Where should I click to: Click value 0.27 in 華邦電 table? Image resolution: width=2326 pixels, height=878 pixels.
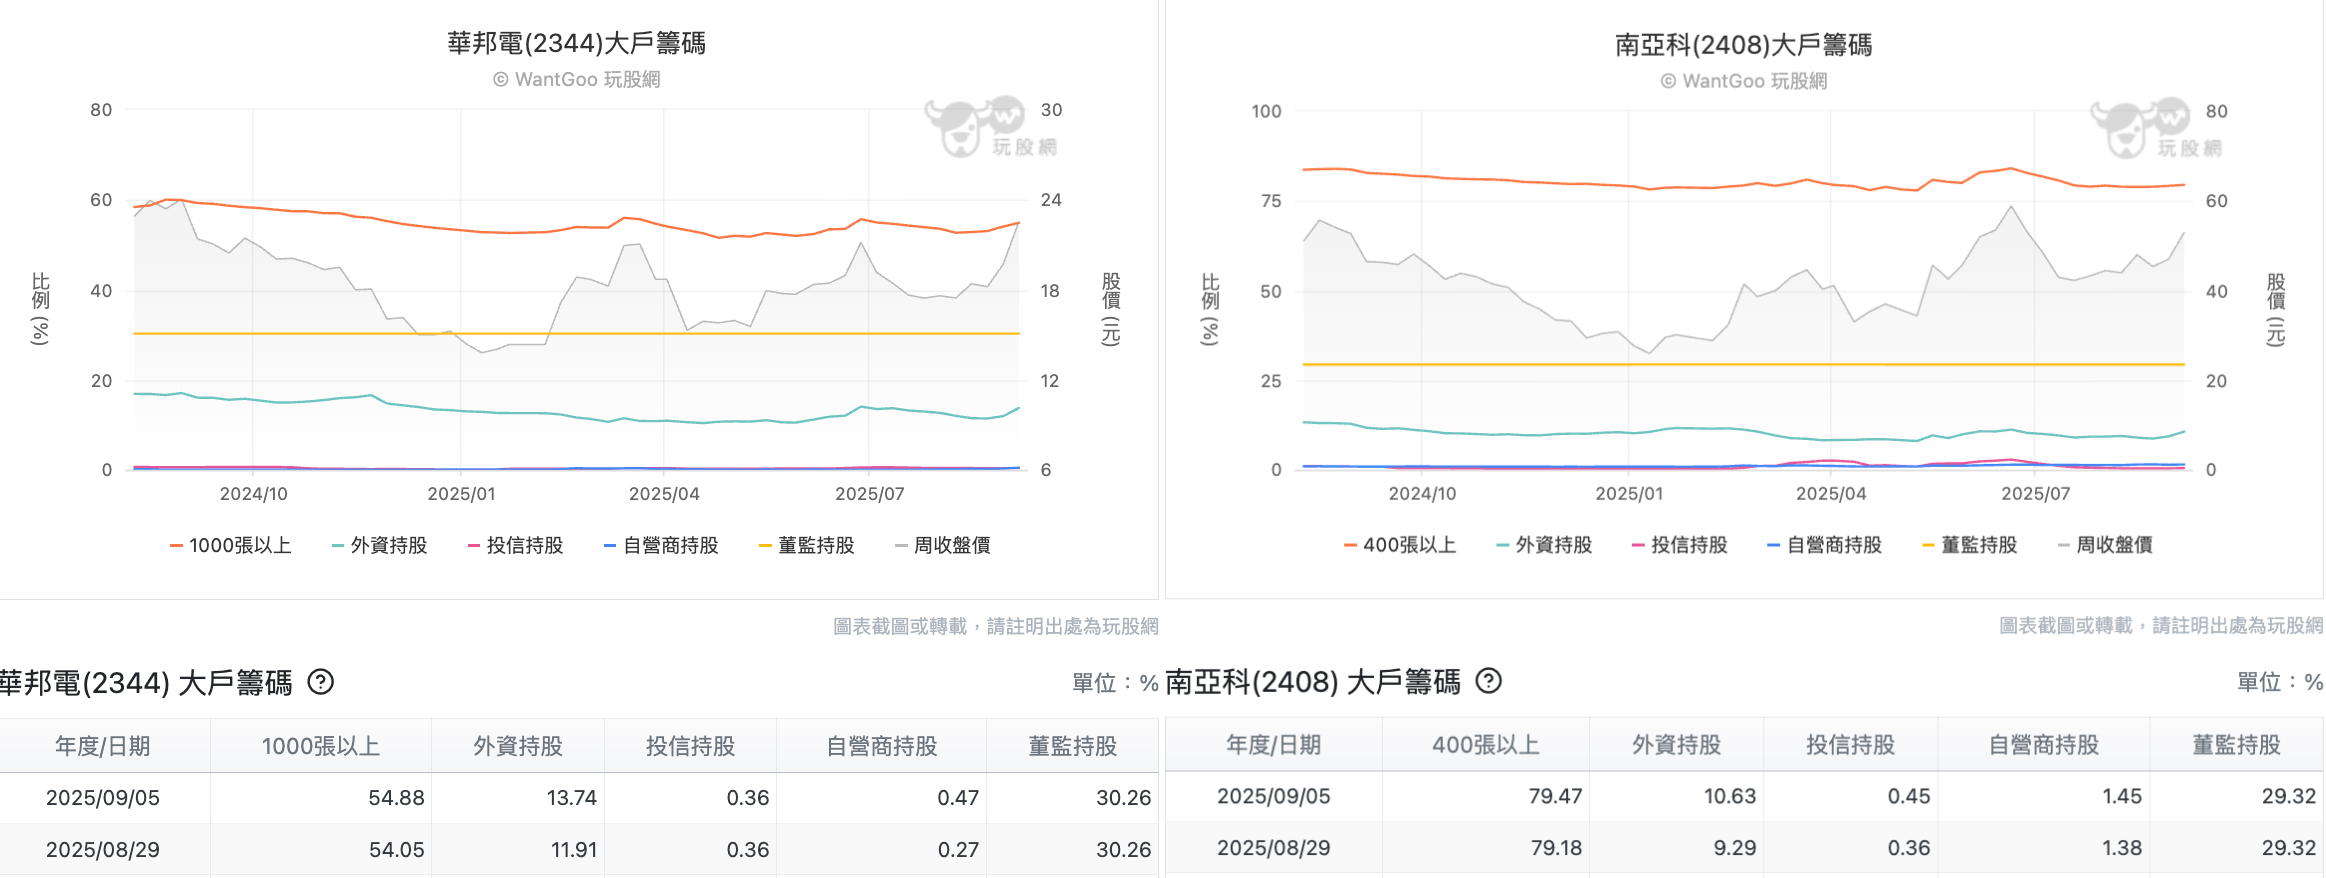(958, 850)
